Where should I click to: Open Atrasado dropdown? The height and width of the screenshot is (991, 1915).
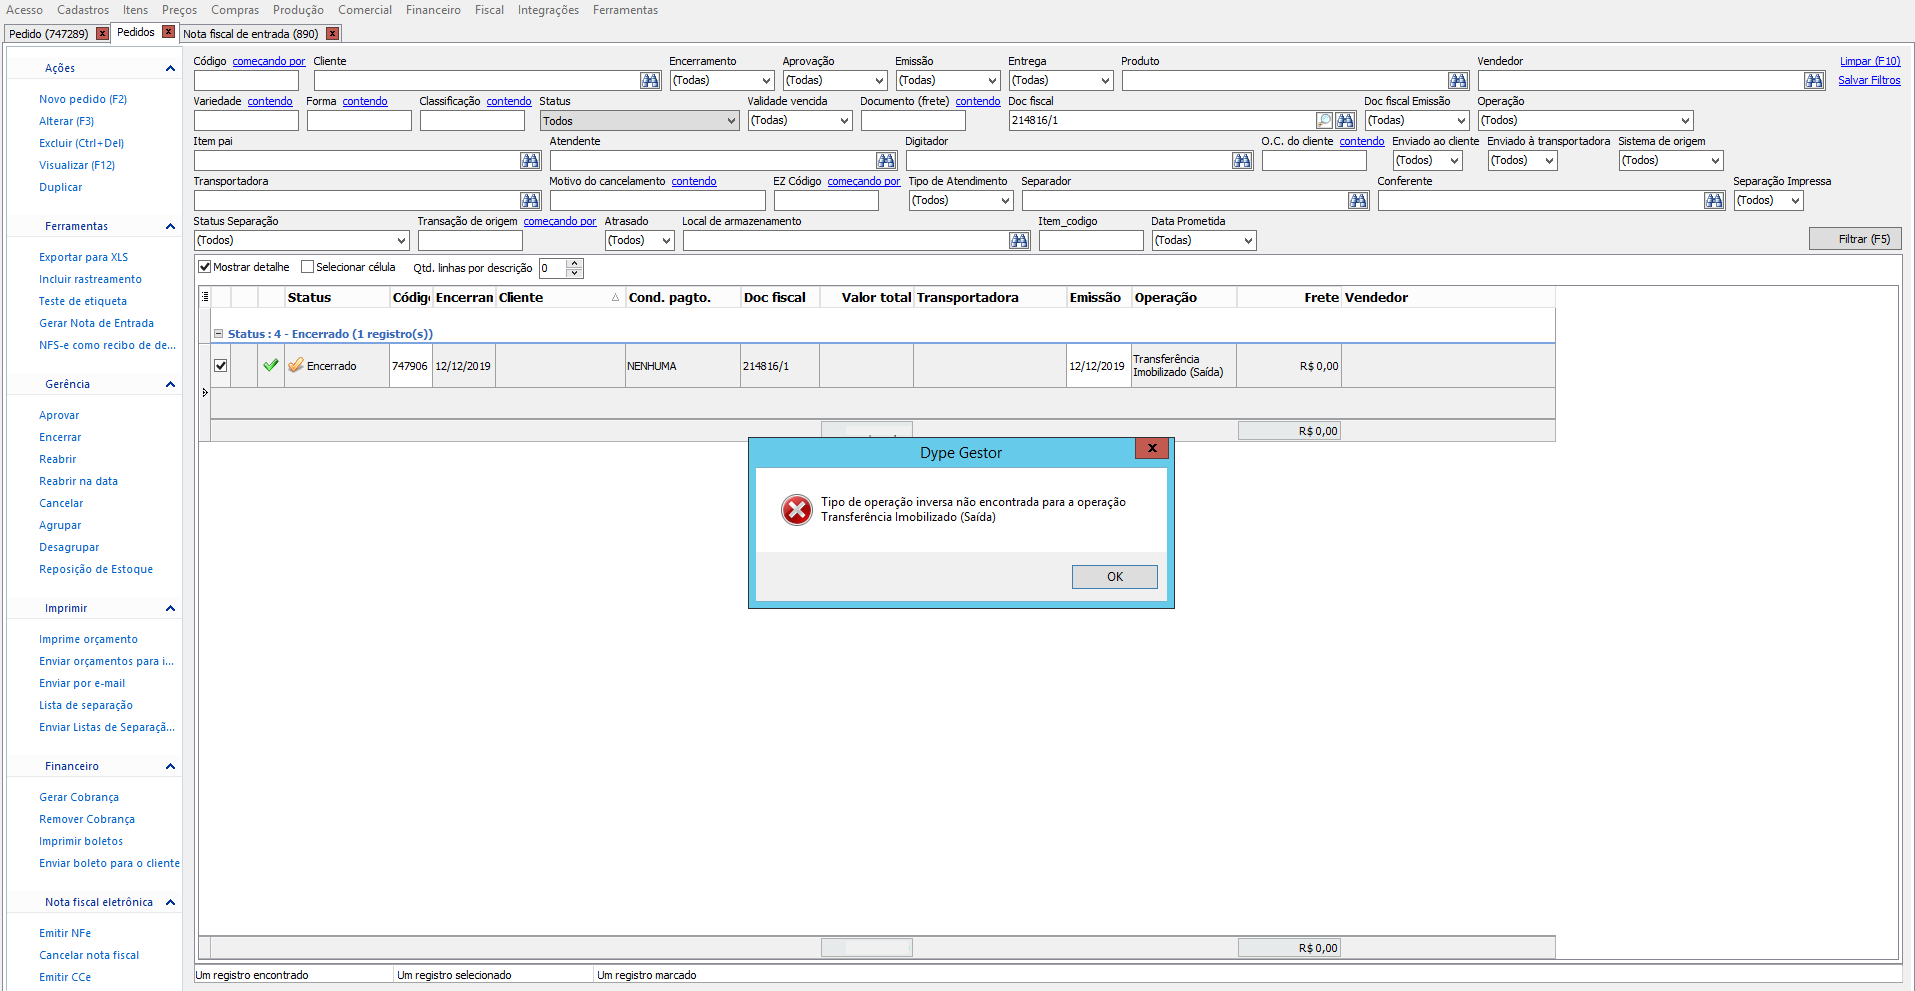click(639, 240)
